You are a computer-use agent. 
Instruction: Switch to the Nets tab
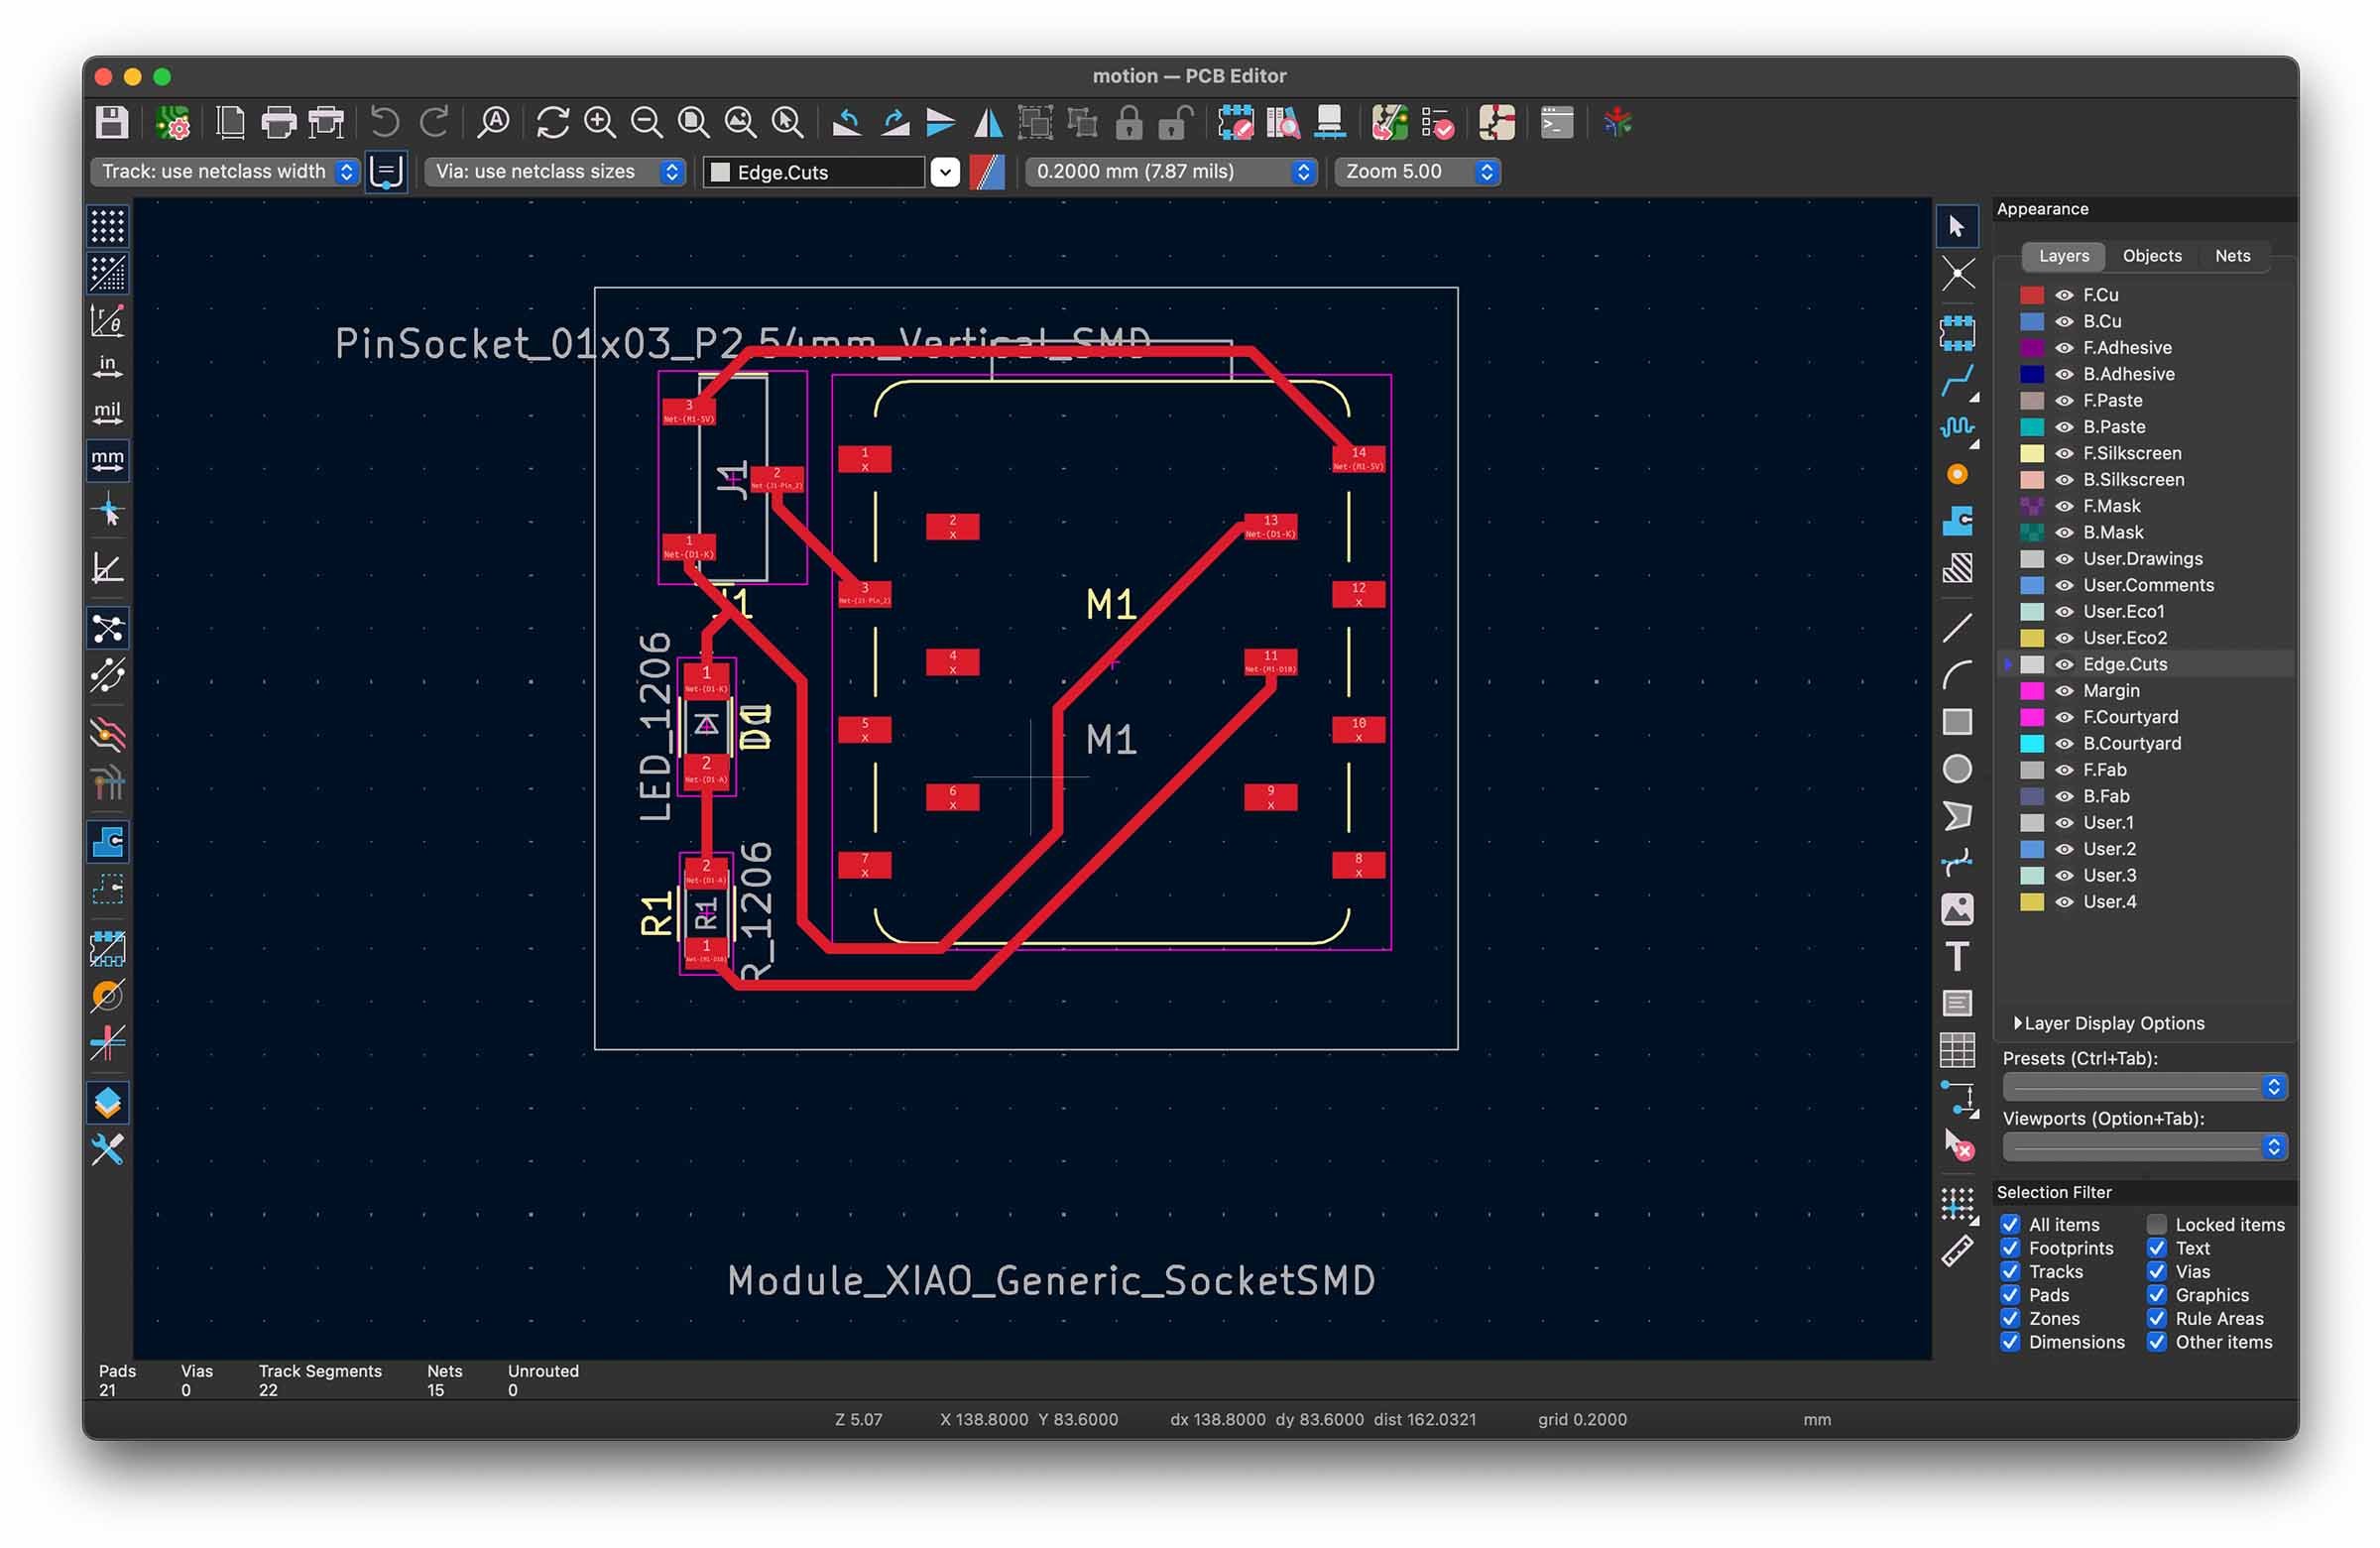pyautogui.click(x=2231, y=256)
